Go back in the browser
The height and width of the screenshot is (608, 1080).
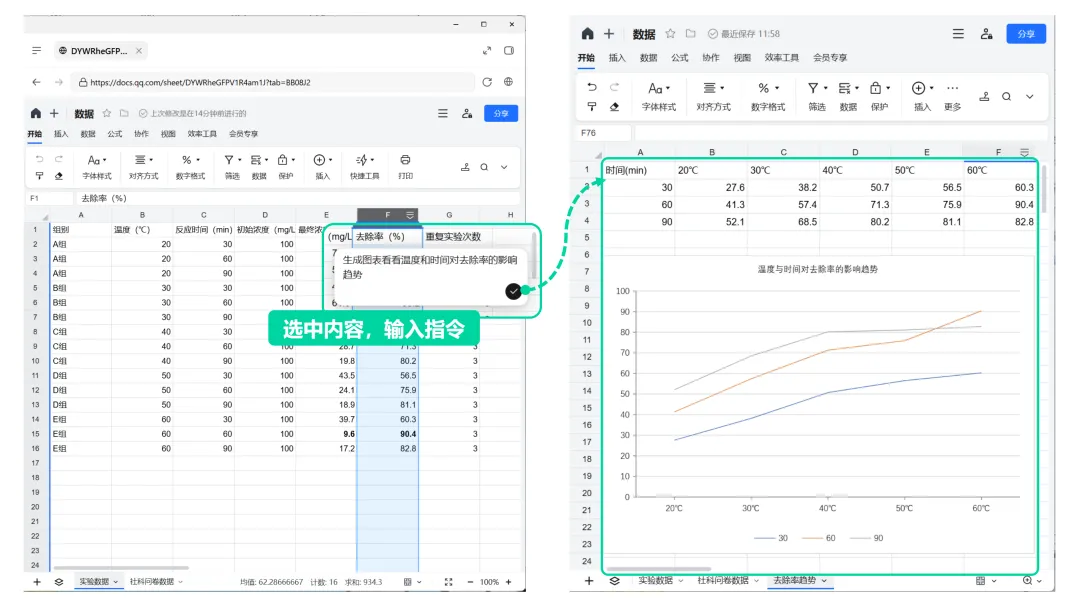pyautogui.click(x=37, y=82)
